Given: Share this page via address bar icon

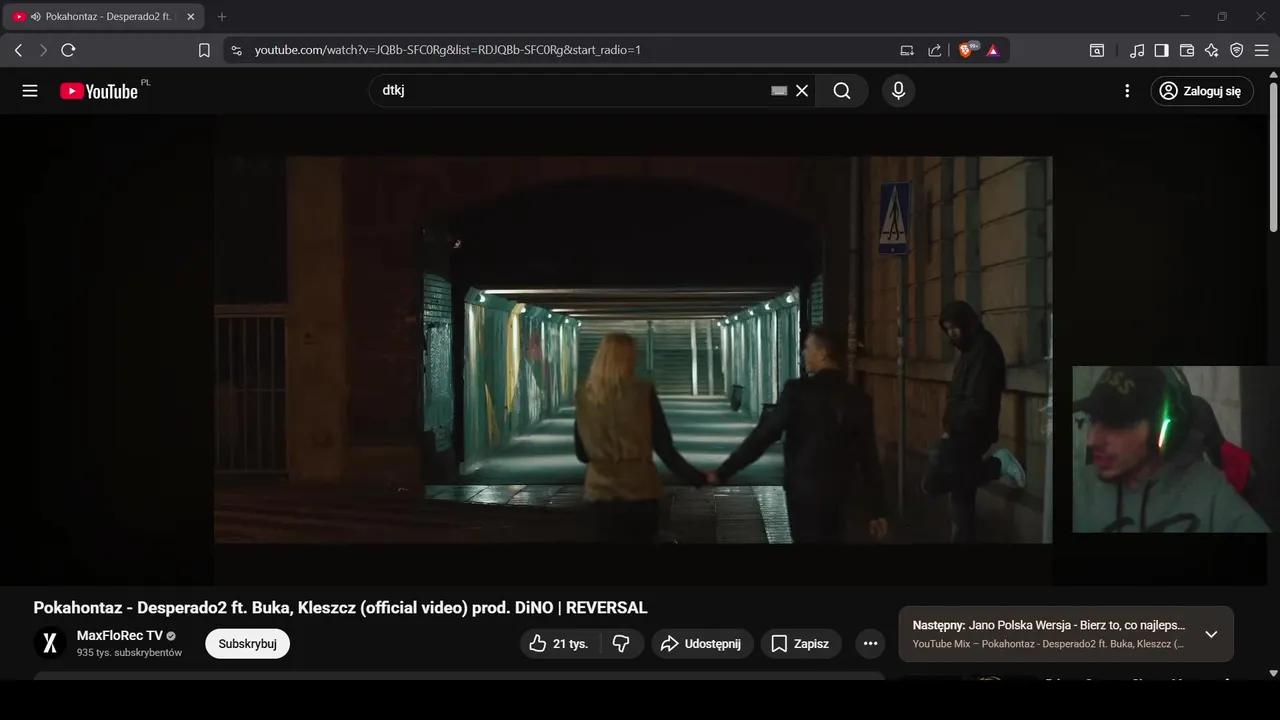Looking at the screenshot, I should [x=934, y=50].
